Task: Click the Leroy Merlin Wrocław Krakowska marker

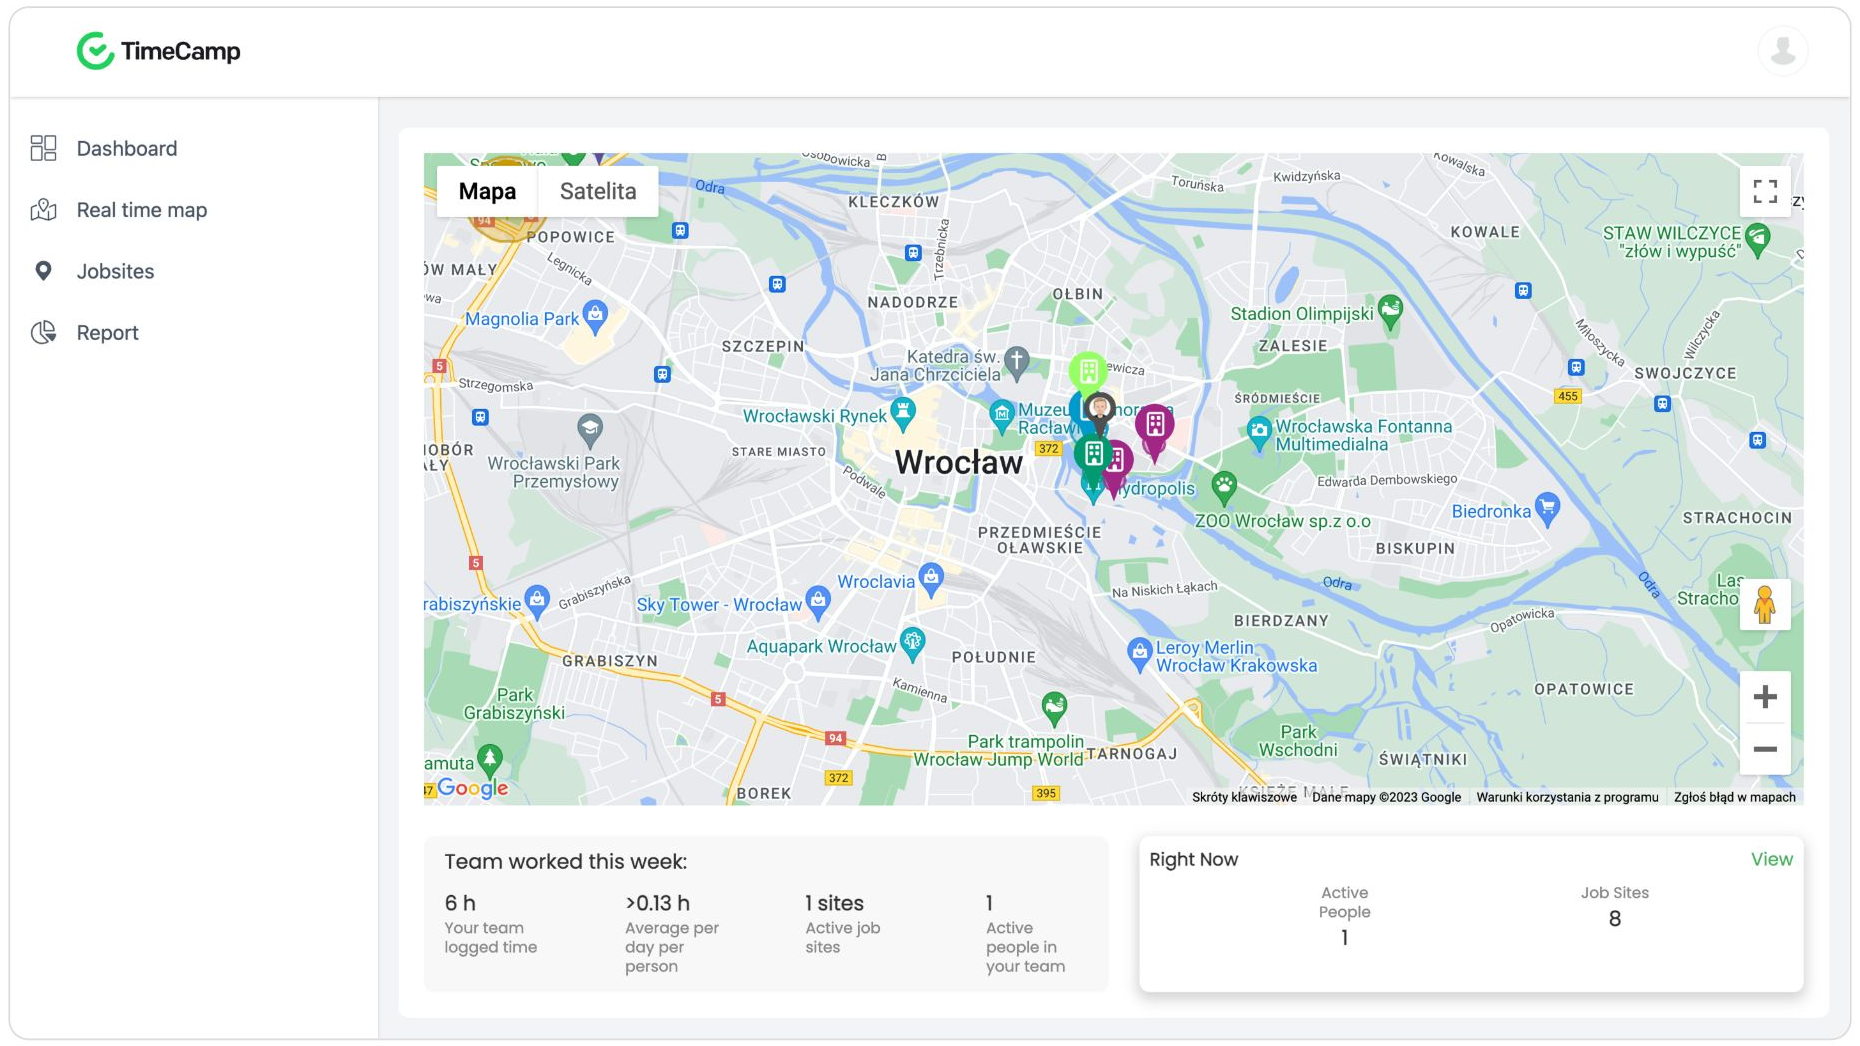Action: point(1139,654)
